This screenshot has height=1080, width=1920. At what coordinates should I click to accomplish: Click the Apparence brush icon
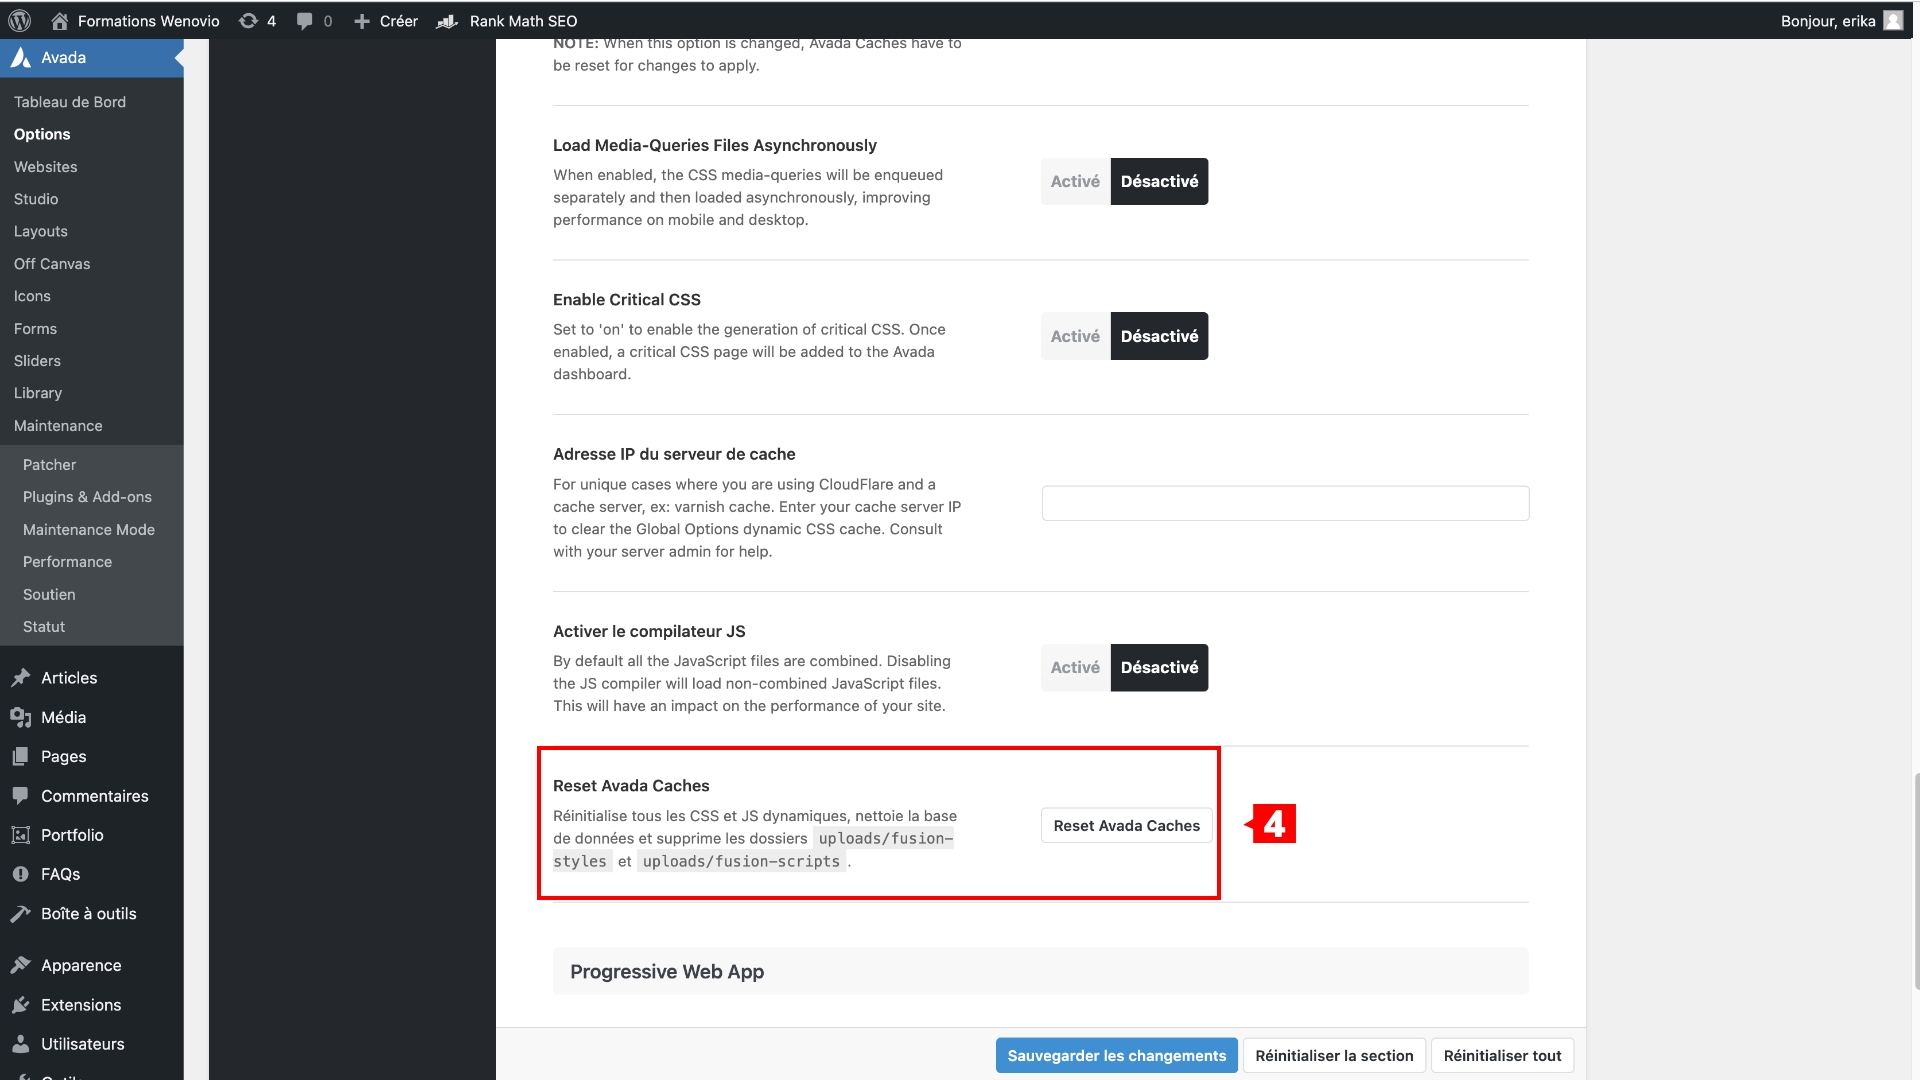pyautogui.click(x=21, y=966)
